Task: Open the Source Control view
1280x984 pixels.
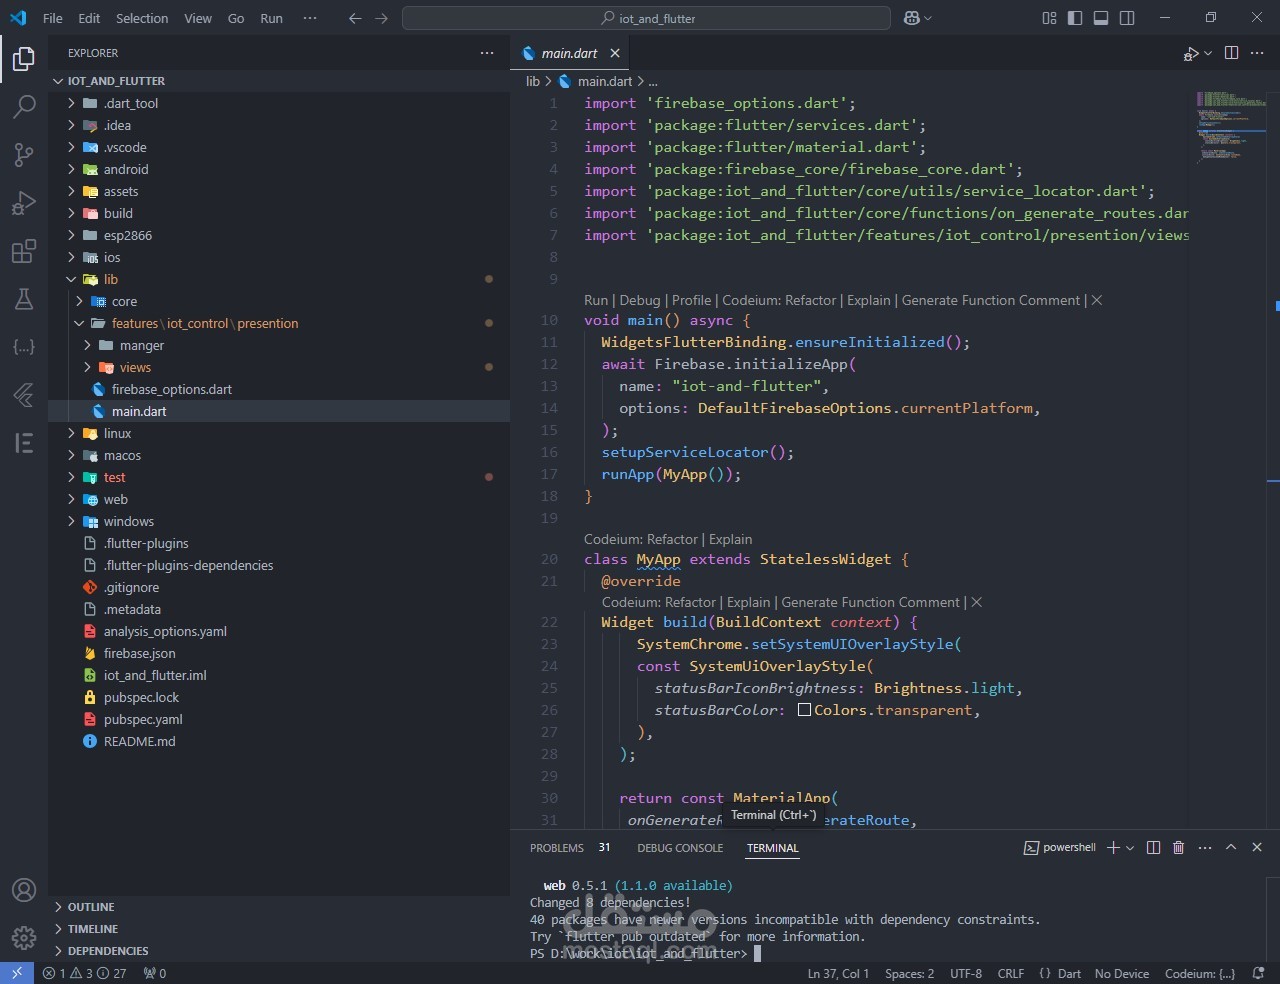Action: [x=24, y=154]
